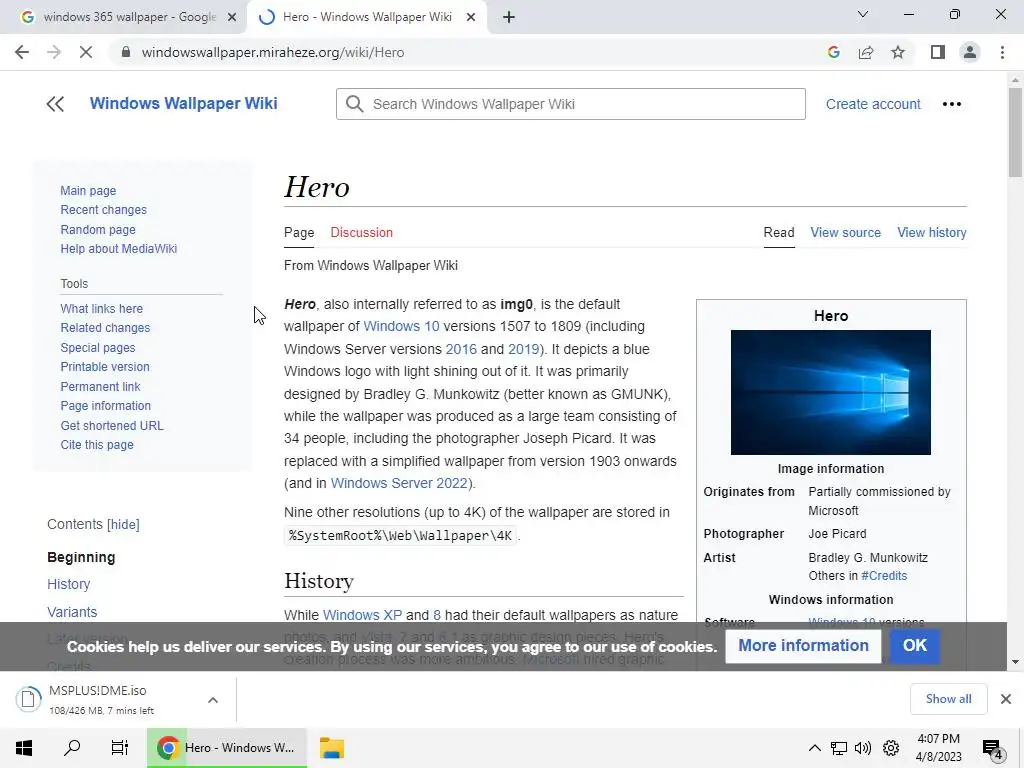
Task: Hide the Contents list
Action: pos(123,524)
